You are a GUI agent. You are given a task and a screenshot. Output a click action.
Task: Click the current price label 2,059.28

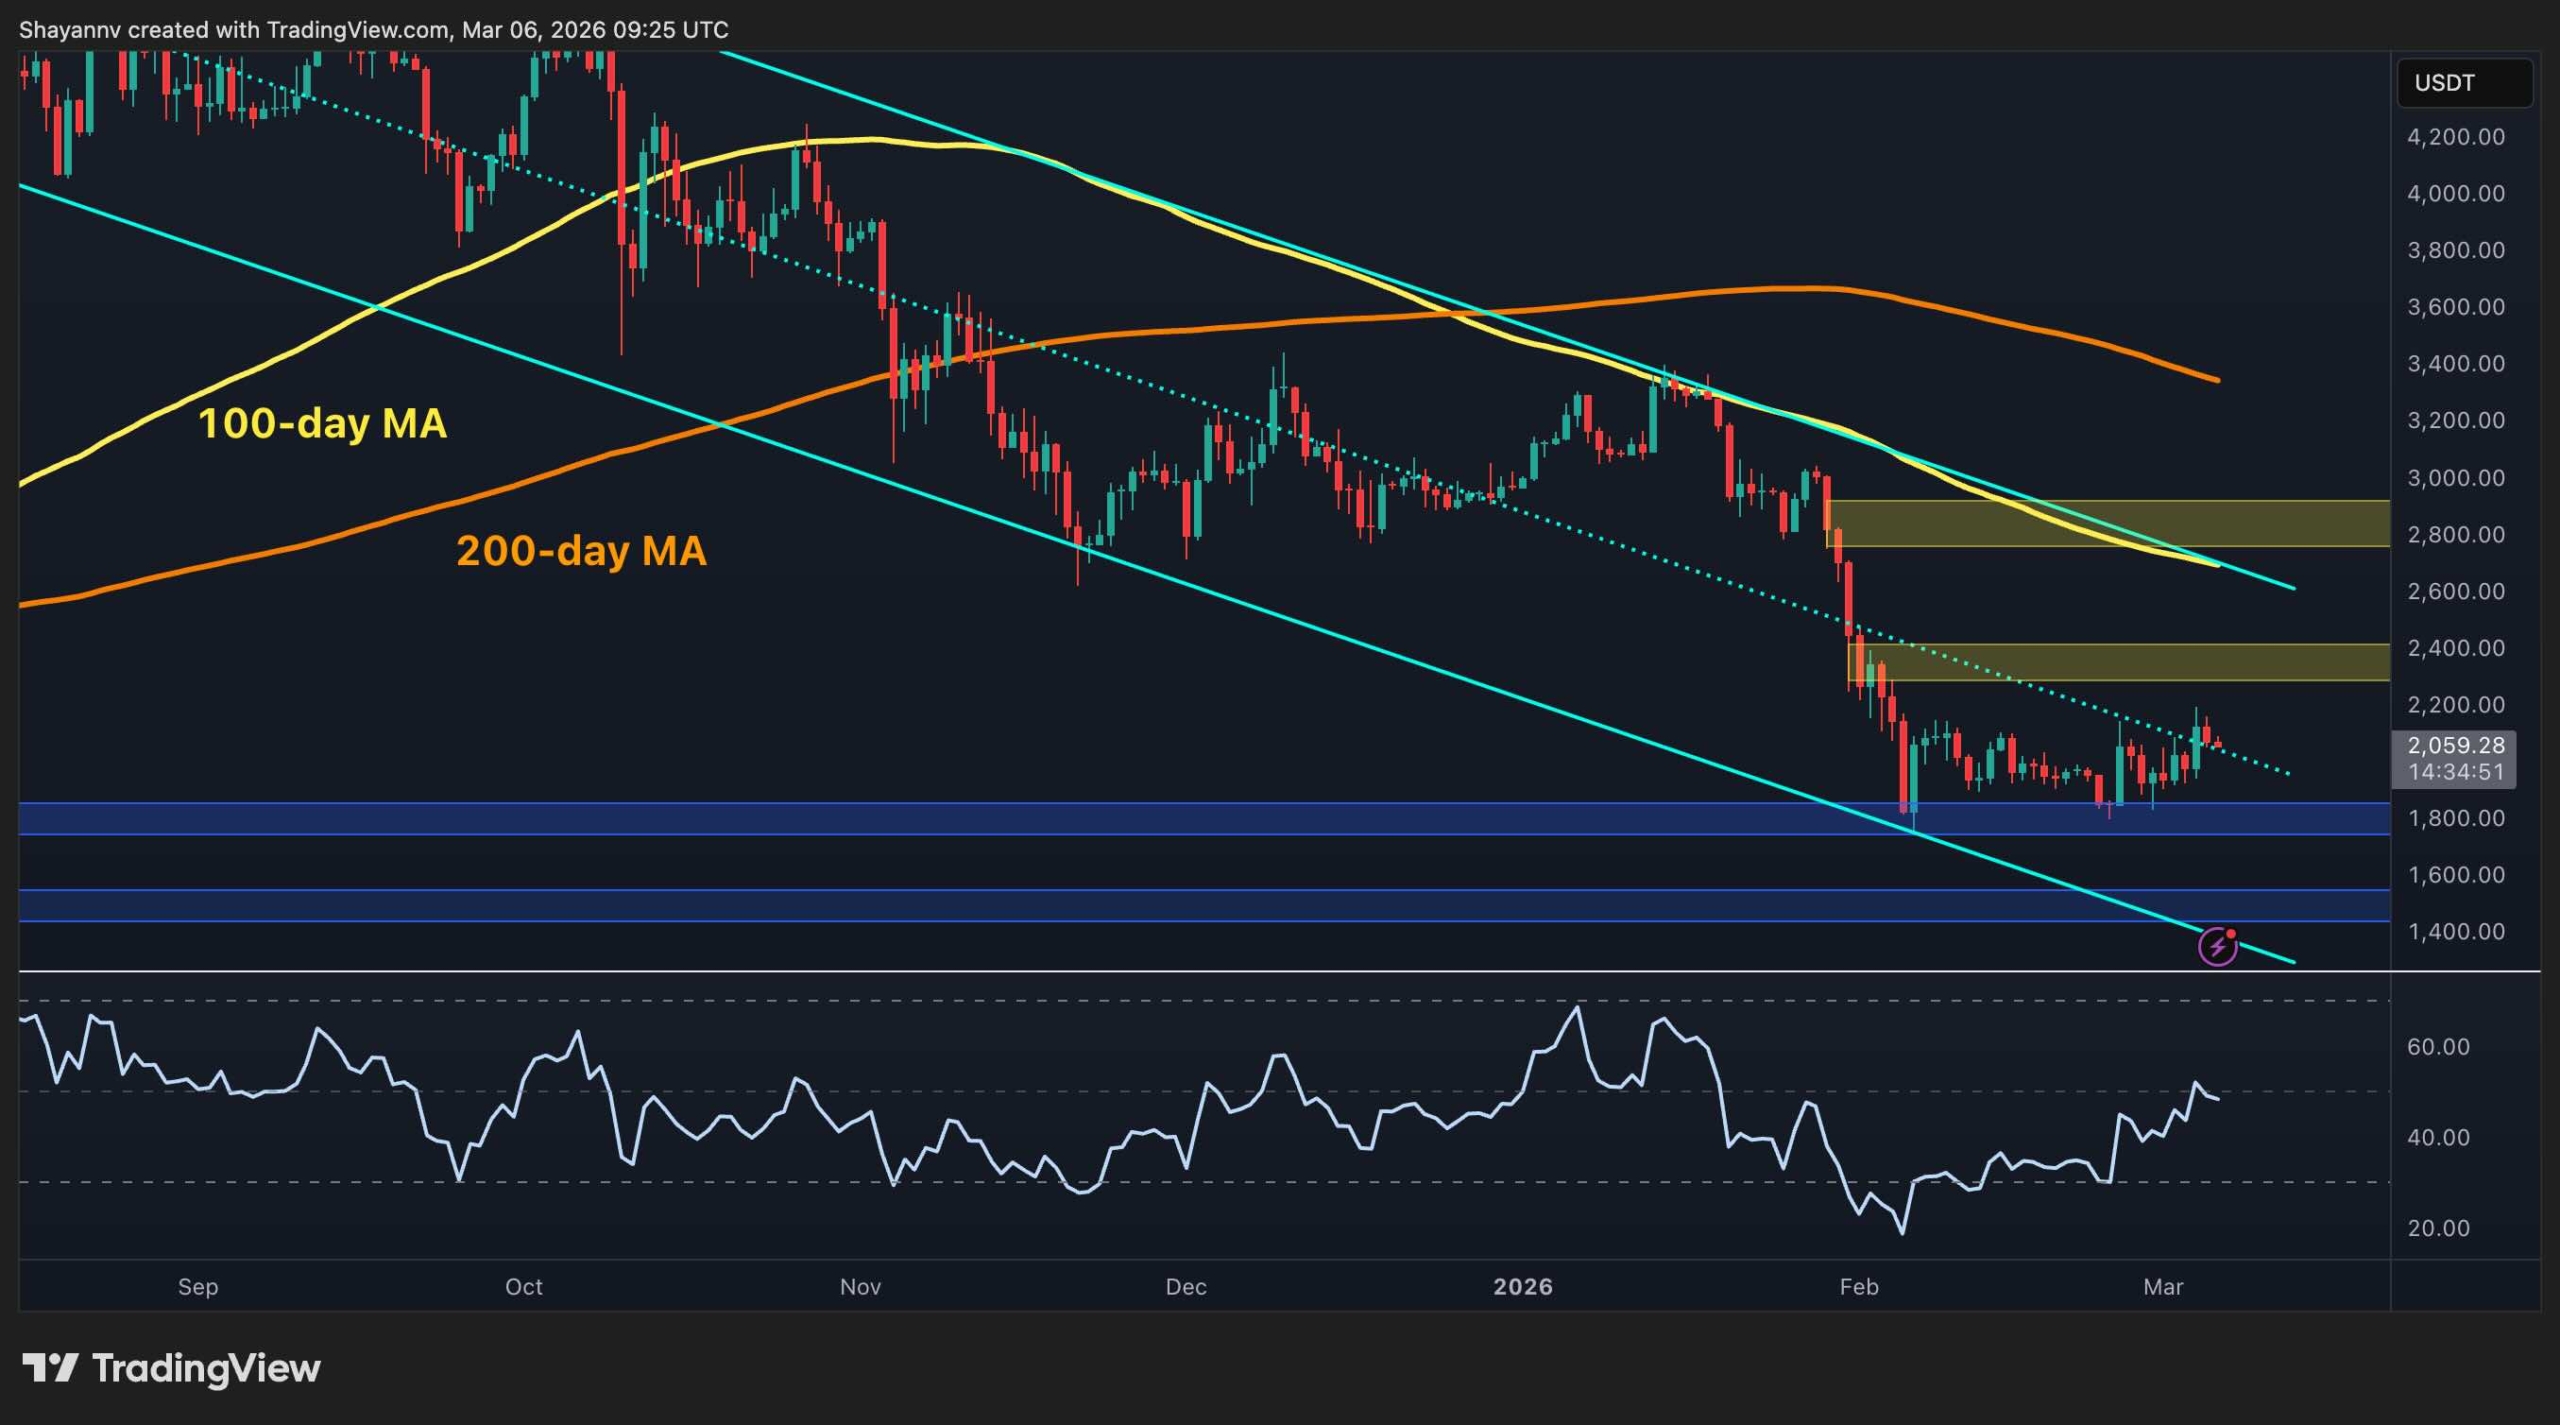click(x=2455, y=746)
